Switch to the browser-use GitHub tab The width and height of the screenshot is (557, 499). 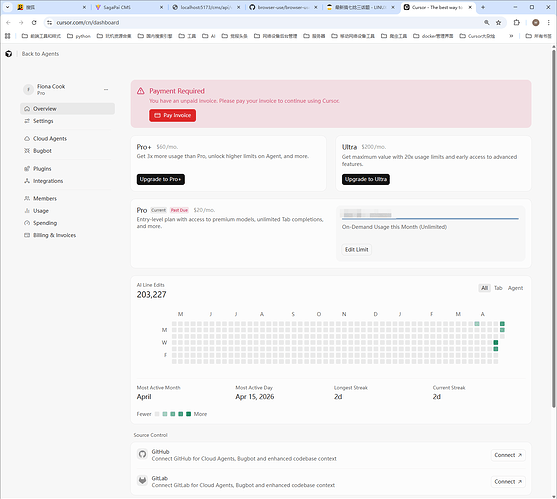283,7
